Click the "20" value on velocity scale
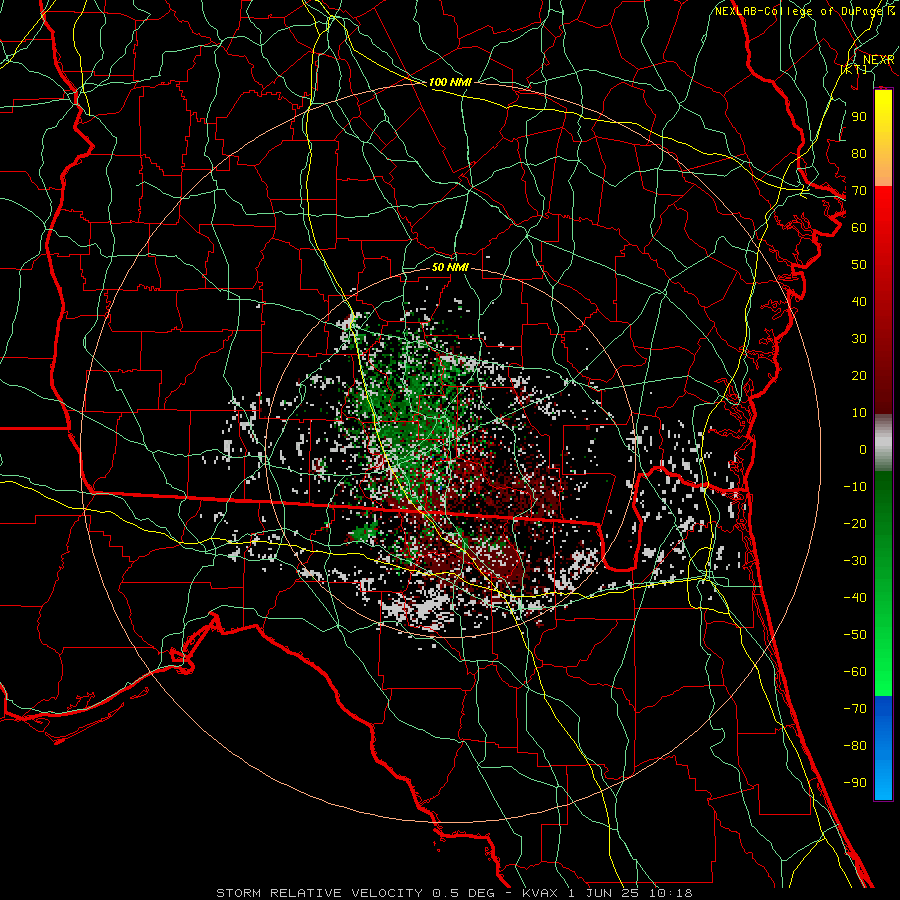The image size is (900, 900). coord(859,376)
